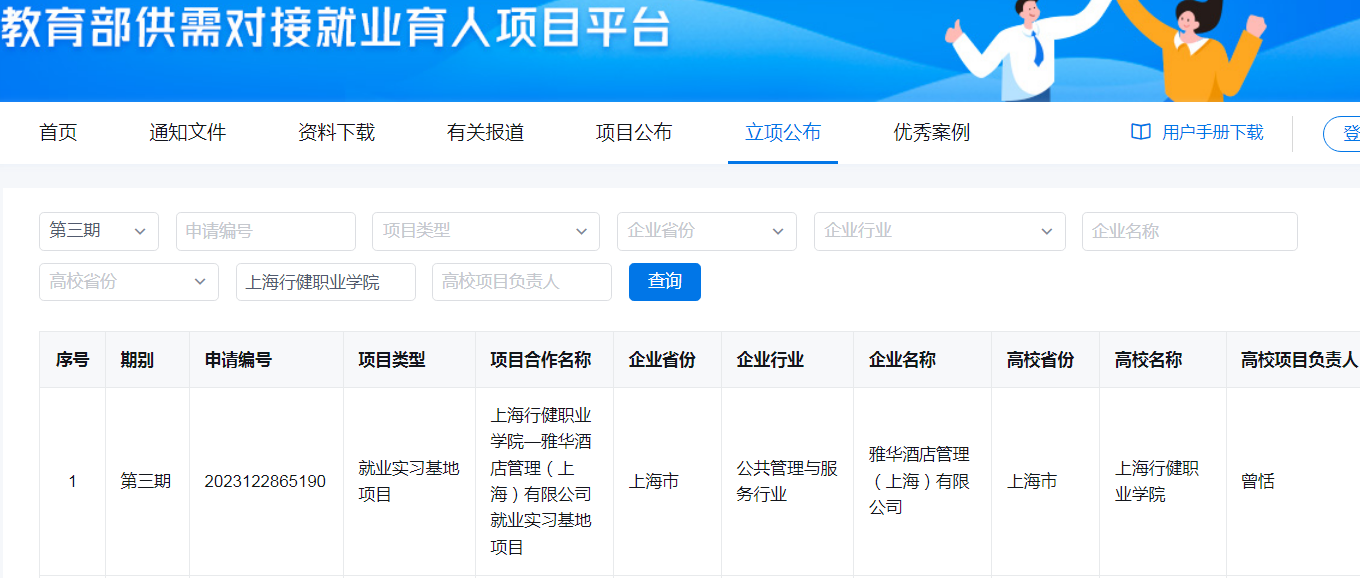Open the 通知文件 tab
Image resolution: width=1360 pixels, height=578 pixels.
tap(188, 132)
